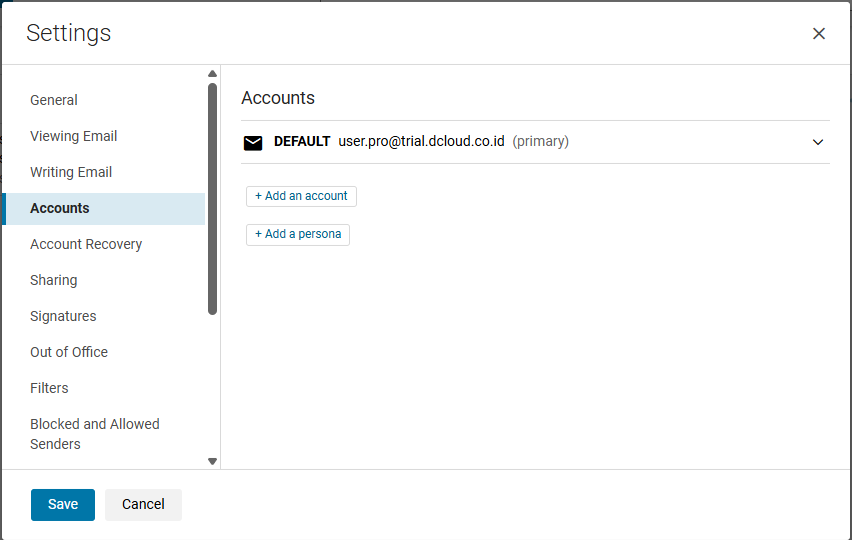
Task: Switch to the Sharing section
Action: (x=54, y=280)
